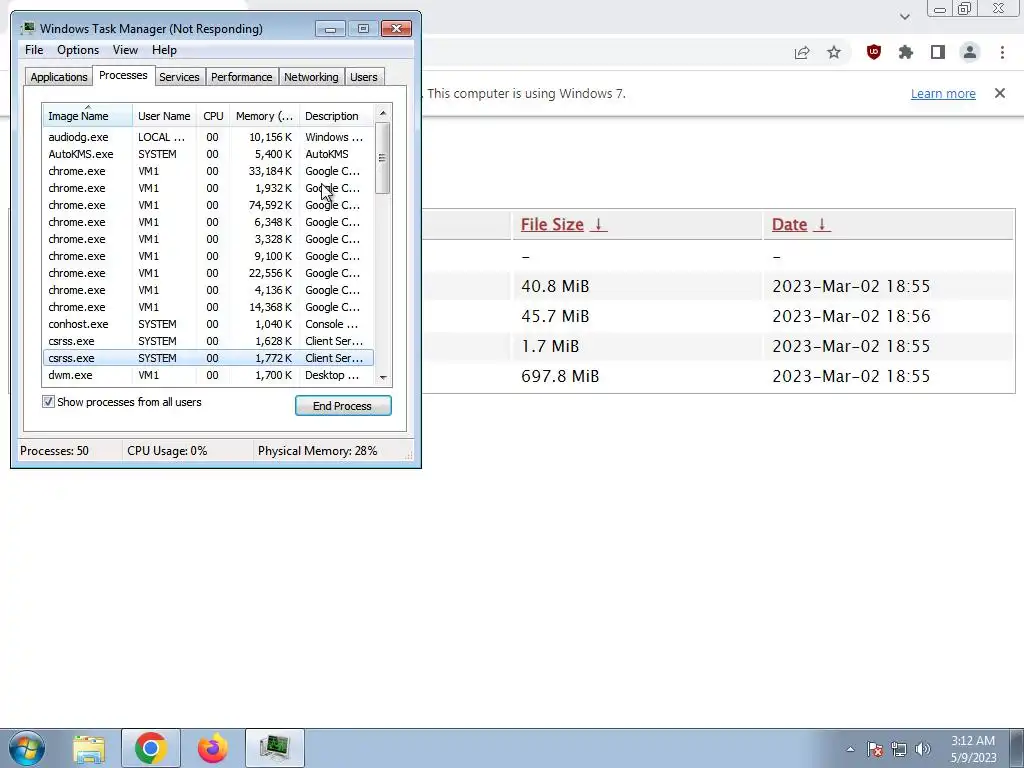This screenshot has width=1024, height=768.
Task: Open the Chrome extensions puzzle icon
Action: pyautogui.click(x=906, y=52)
